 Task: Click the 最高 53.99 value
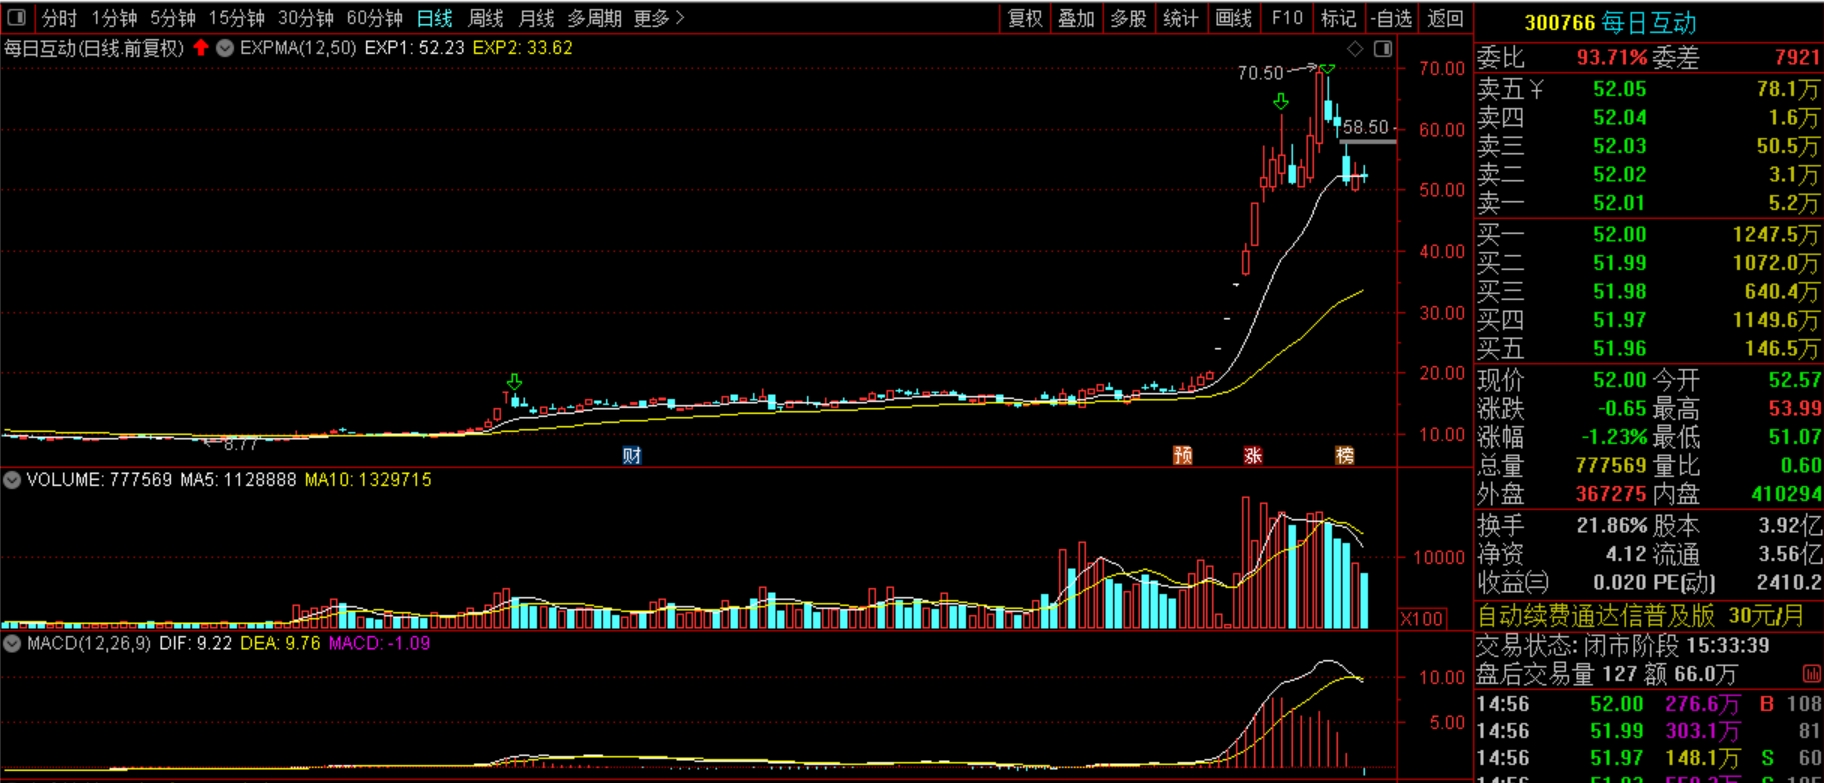[1794, 408]
